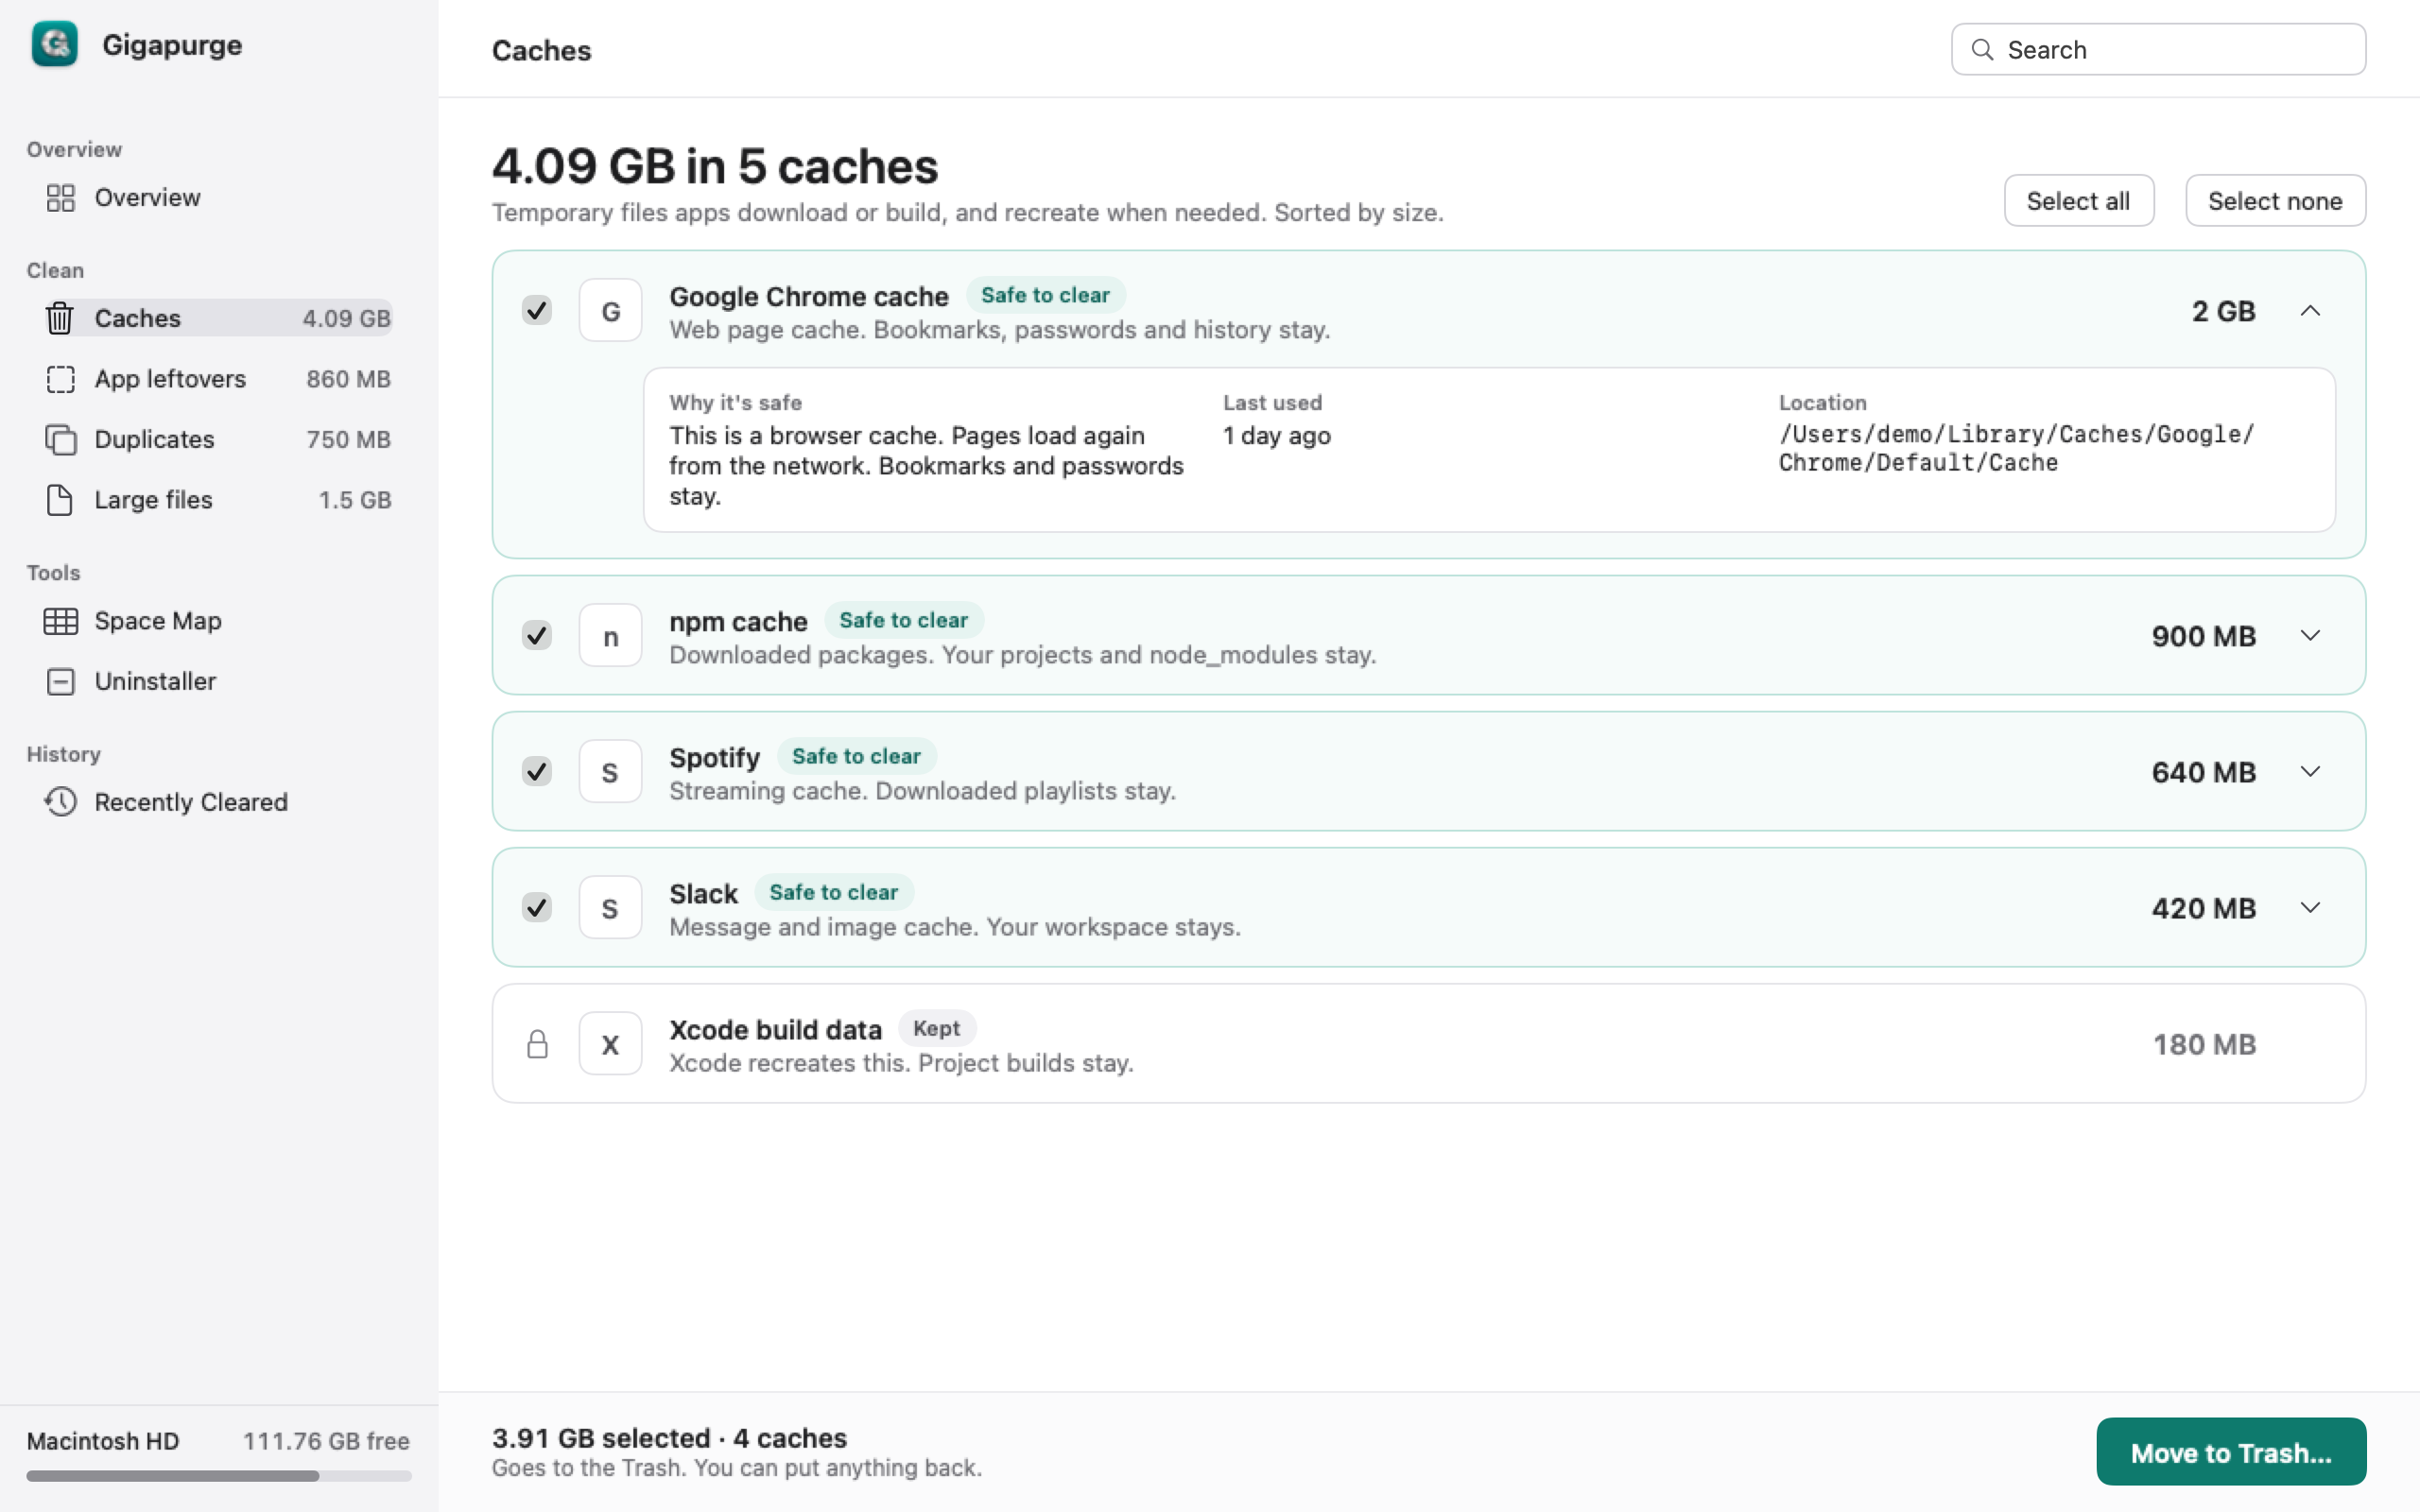This screenshot has height=1512, width=2420.
Task: Click the Recently Cleared clock icon
Action: 60,802
